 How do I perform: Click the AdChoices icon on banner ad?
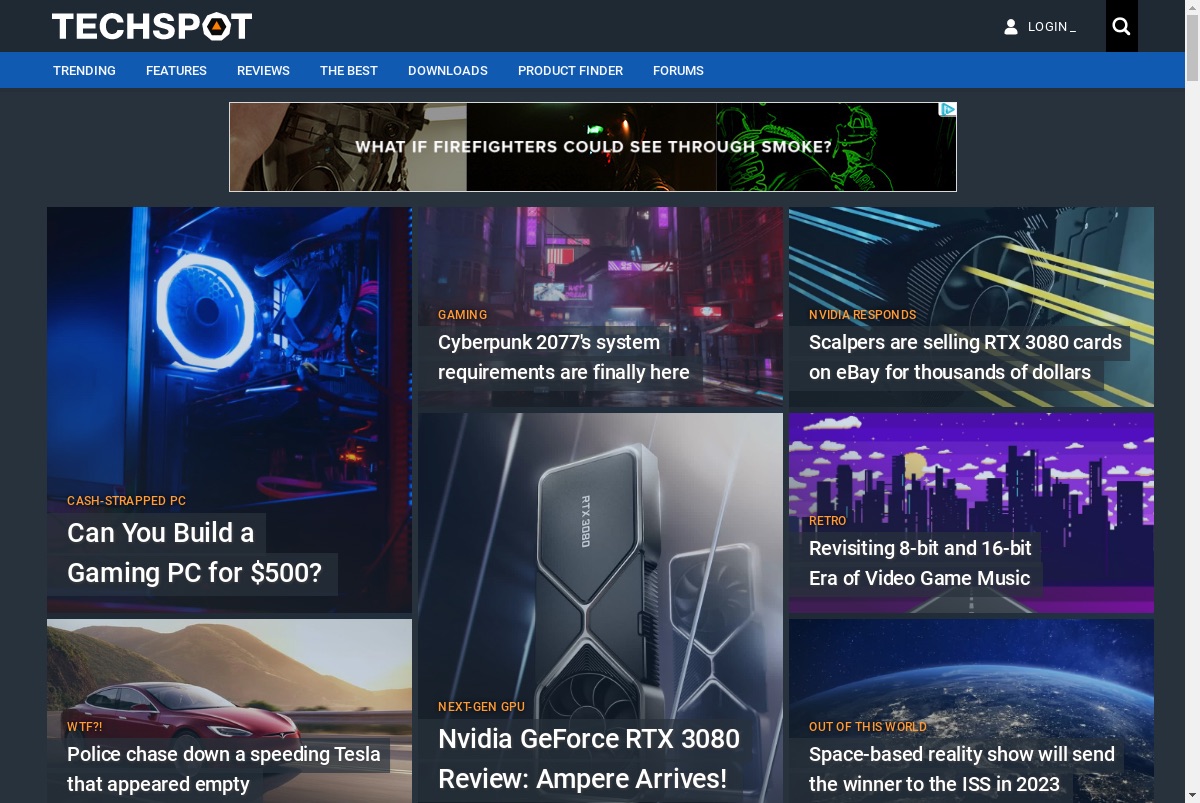[x=948, y=110]
